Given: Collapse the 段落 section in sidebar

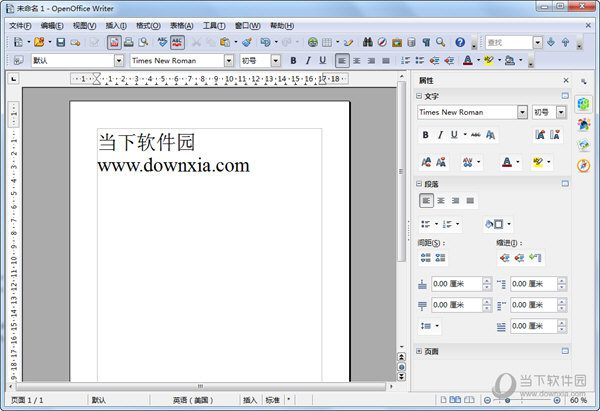Looking at the screenshot, I should [x=419, y=184].
